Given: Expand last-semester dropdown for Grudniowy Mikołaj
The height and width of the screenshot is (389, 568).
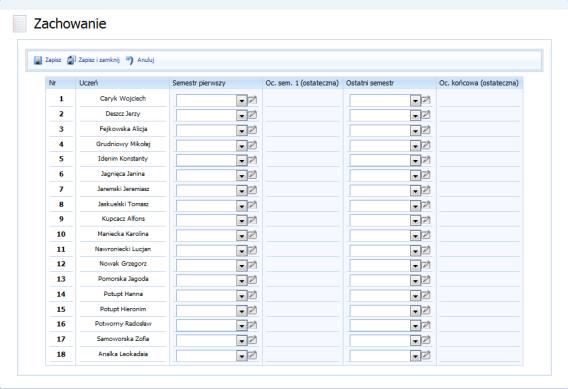Looking at the screenshot, I should pyautogui.click(x=415, y=146).
